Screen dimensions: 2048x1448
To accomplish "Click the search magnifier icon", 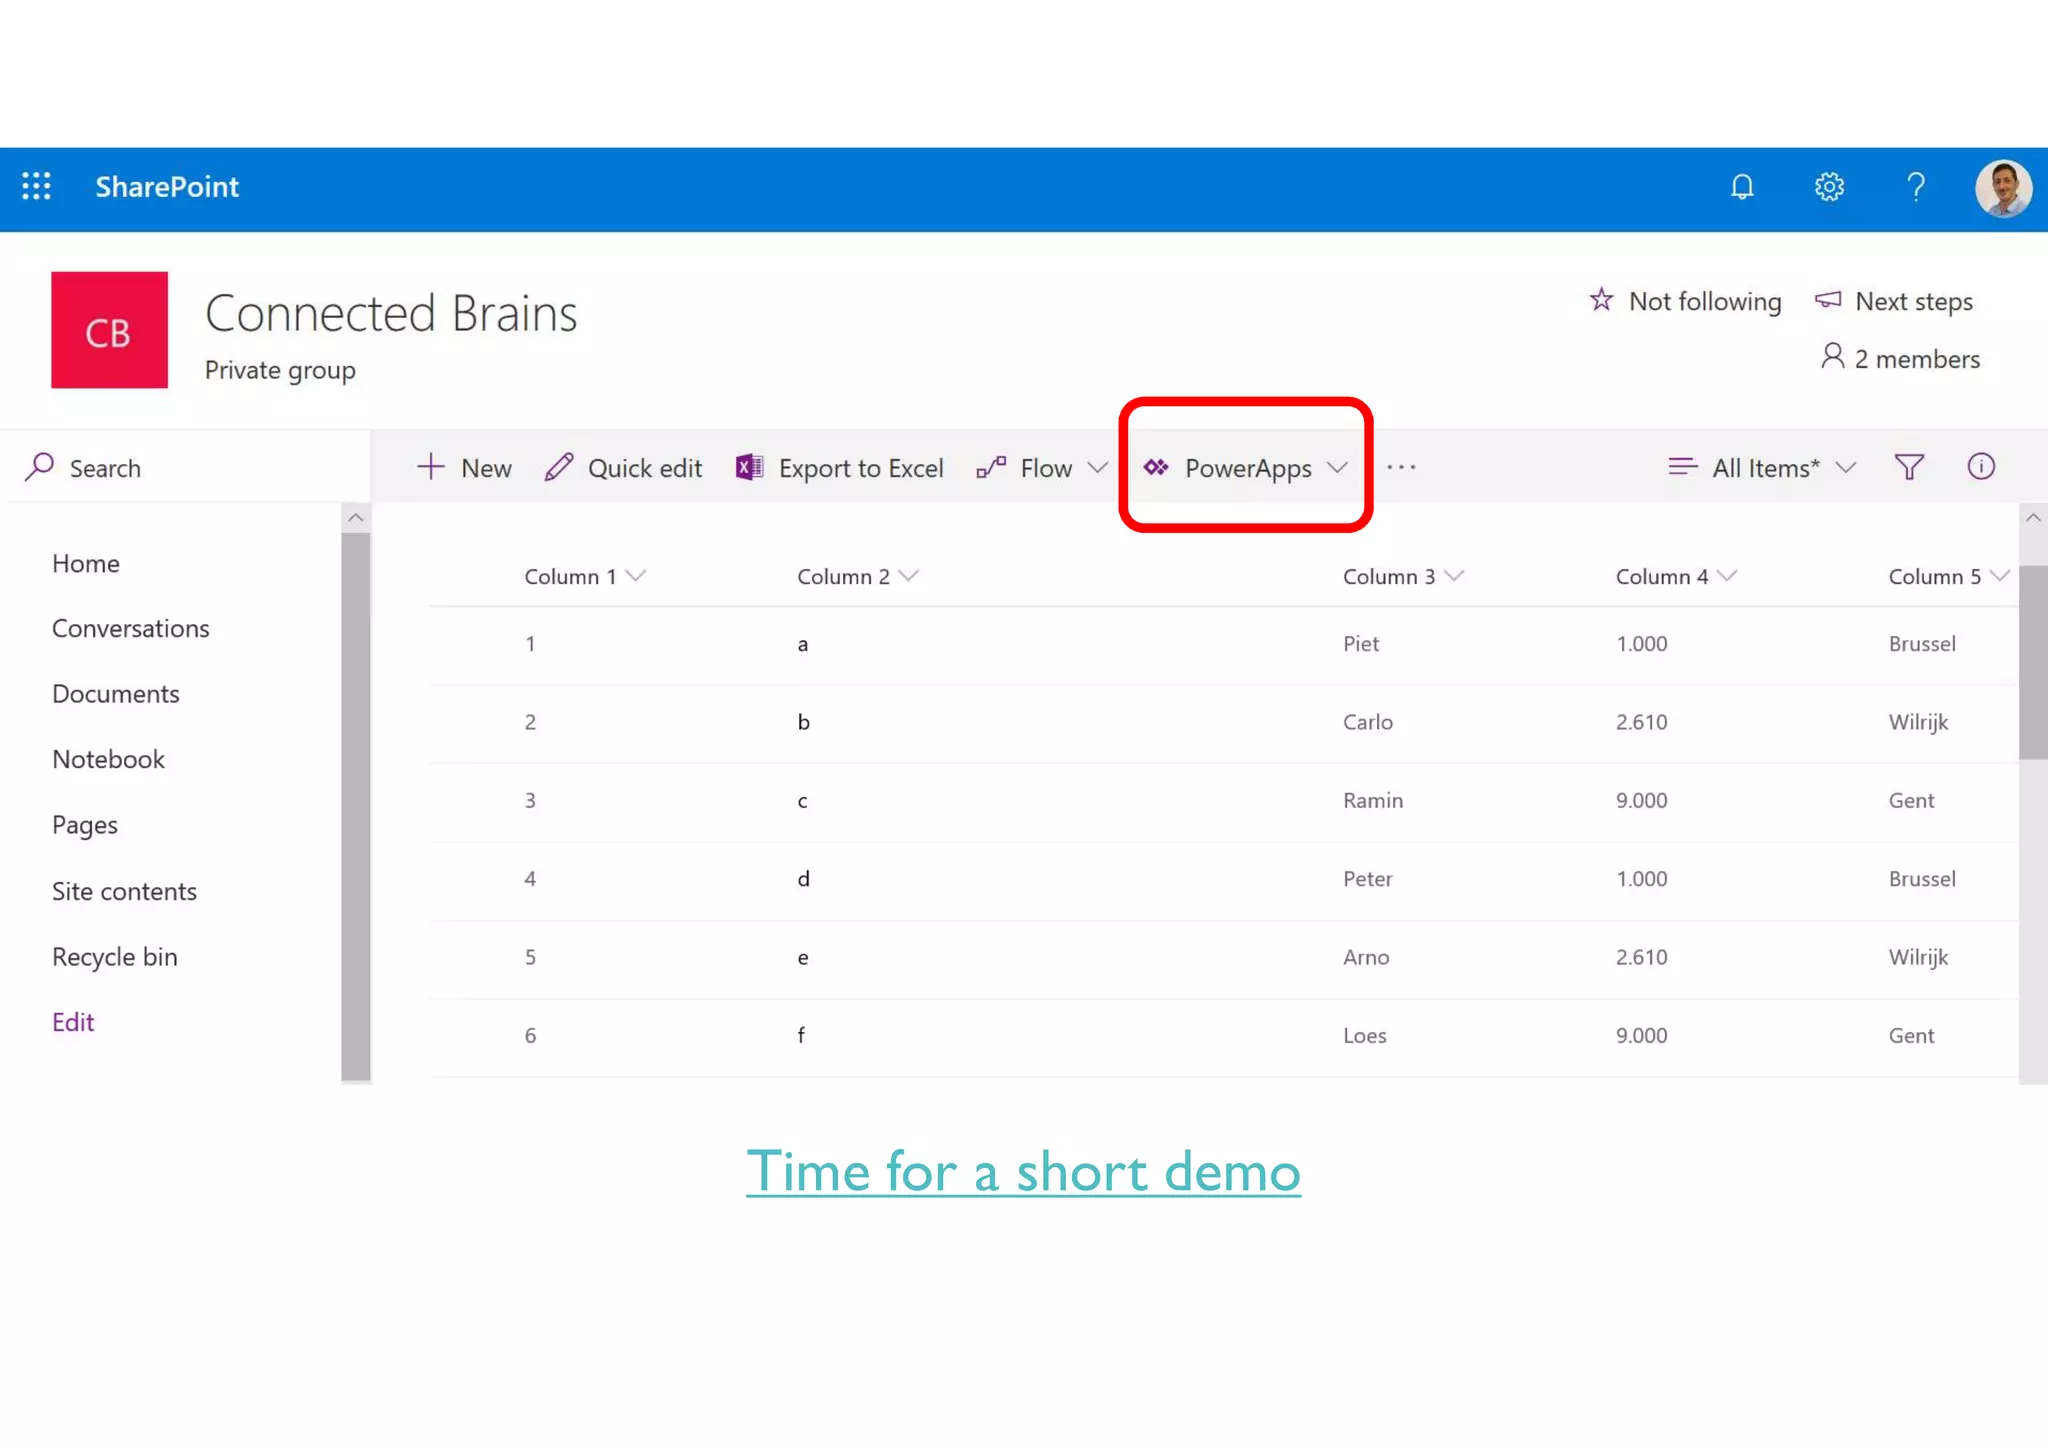I will (39, 467).
